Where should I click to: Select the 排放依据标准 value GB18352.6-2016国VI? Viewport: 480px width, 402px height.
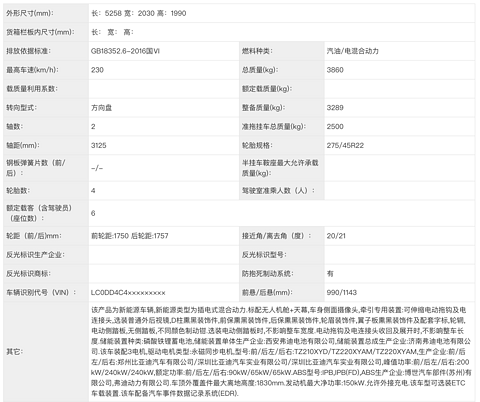point(125,51)
